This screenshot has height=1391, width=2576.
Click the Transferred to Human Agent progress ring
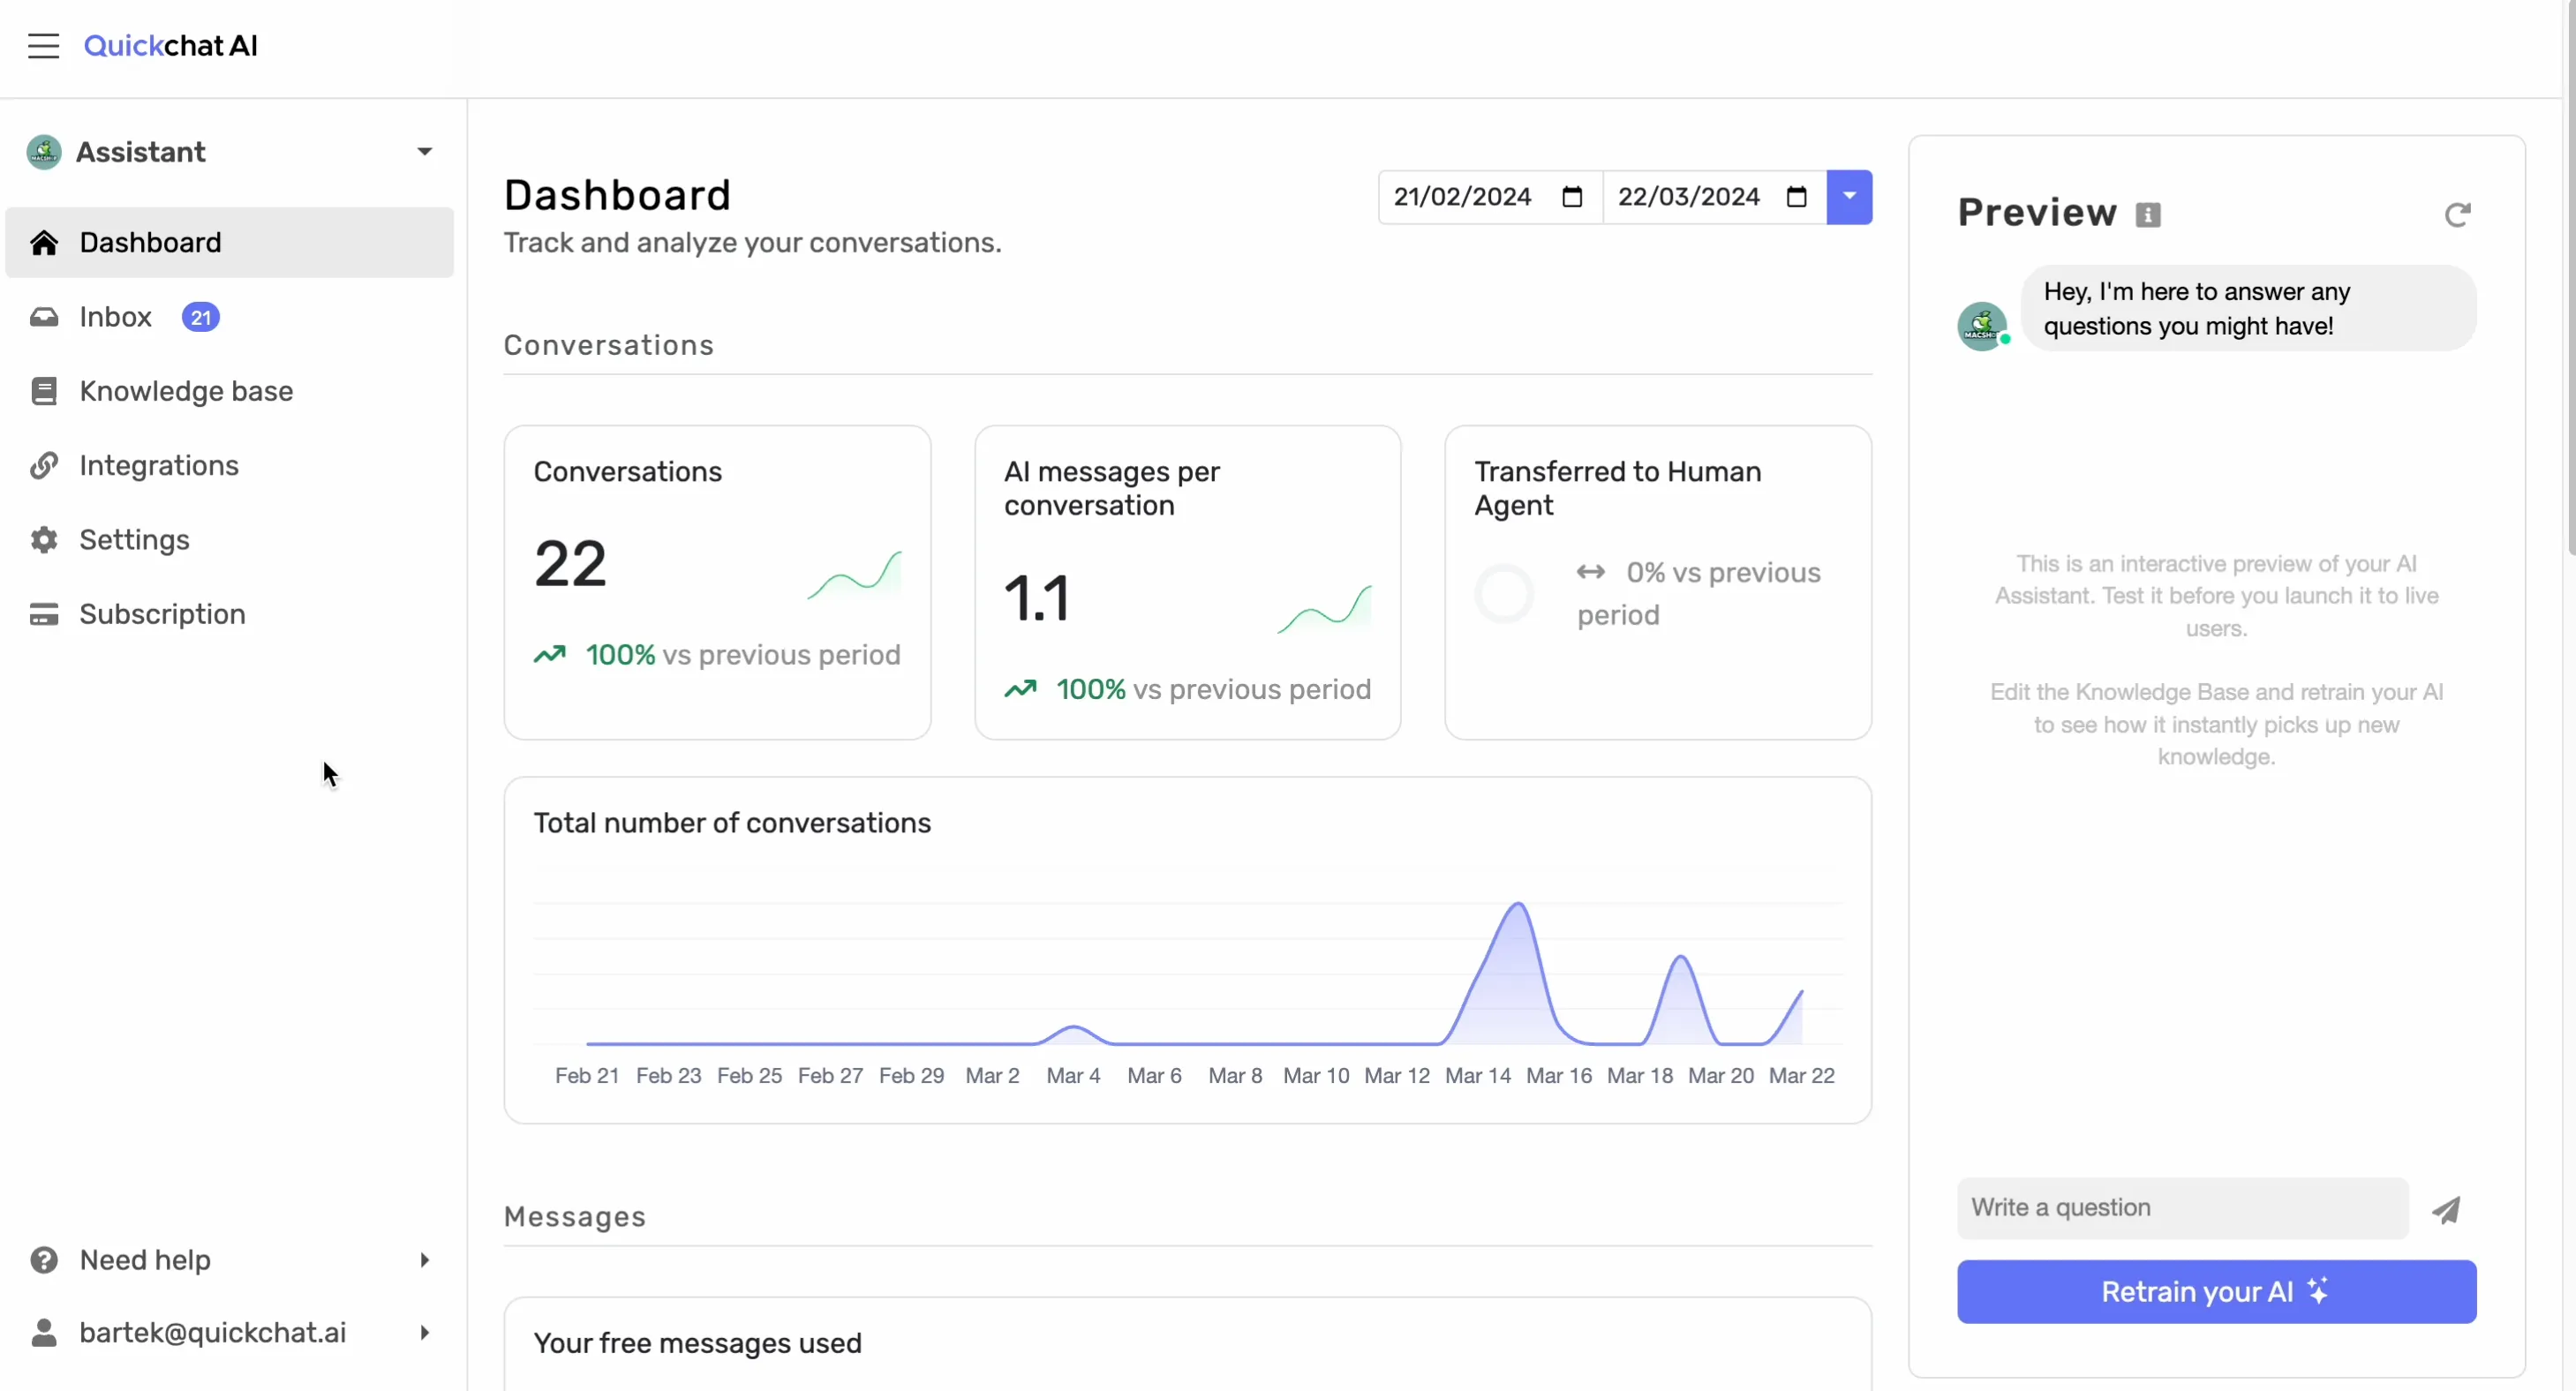1504,594
